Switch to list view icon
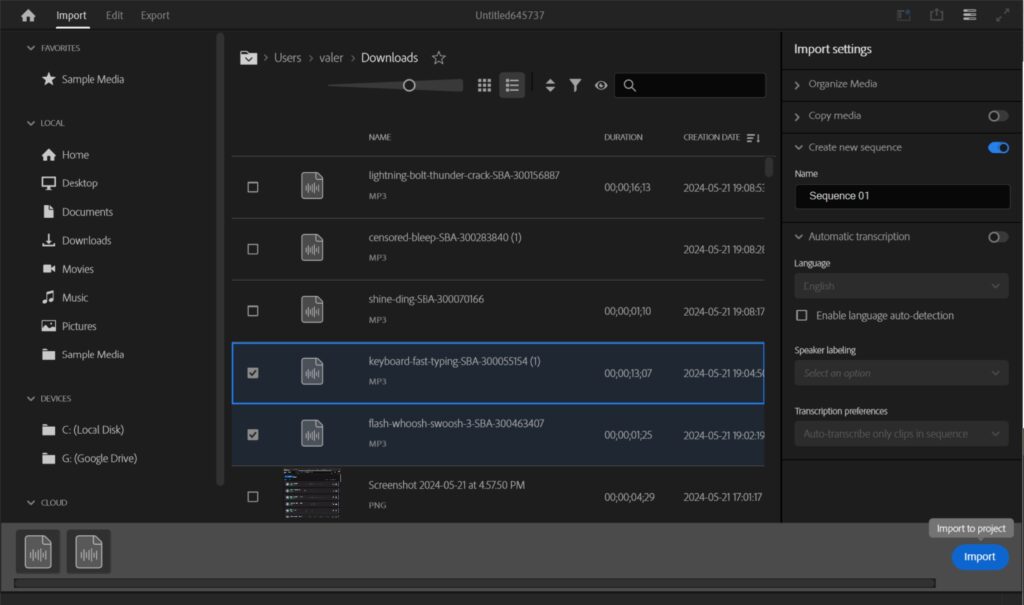 tap(512, 86)
